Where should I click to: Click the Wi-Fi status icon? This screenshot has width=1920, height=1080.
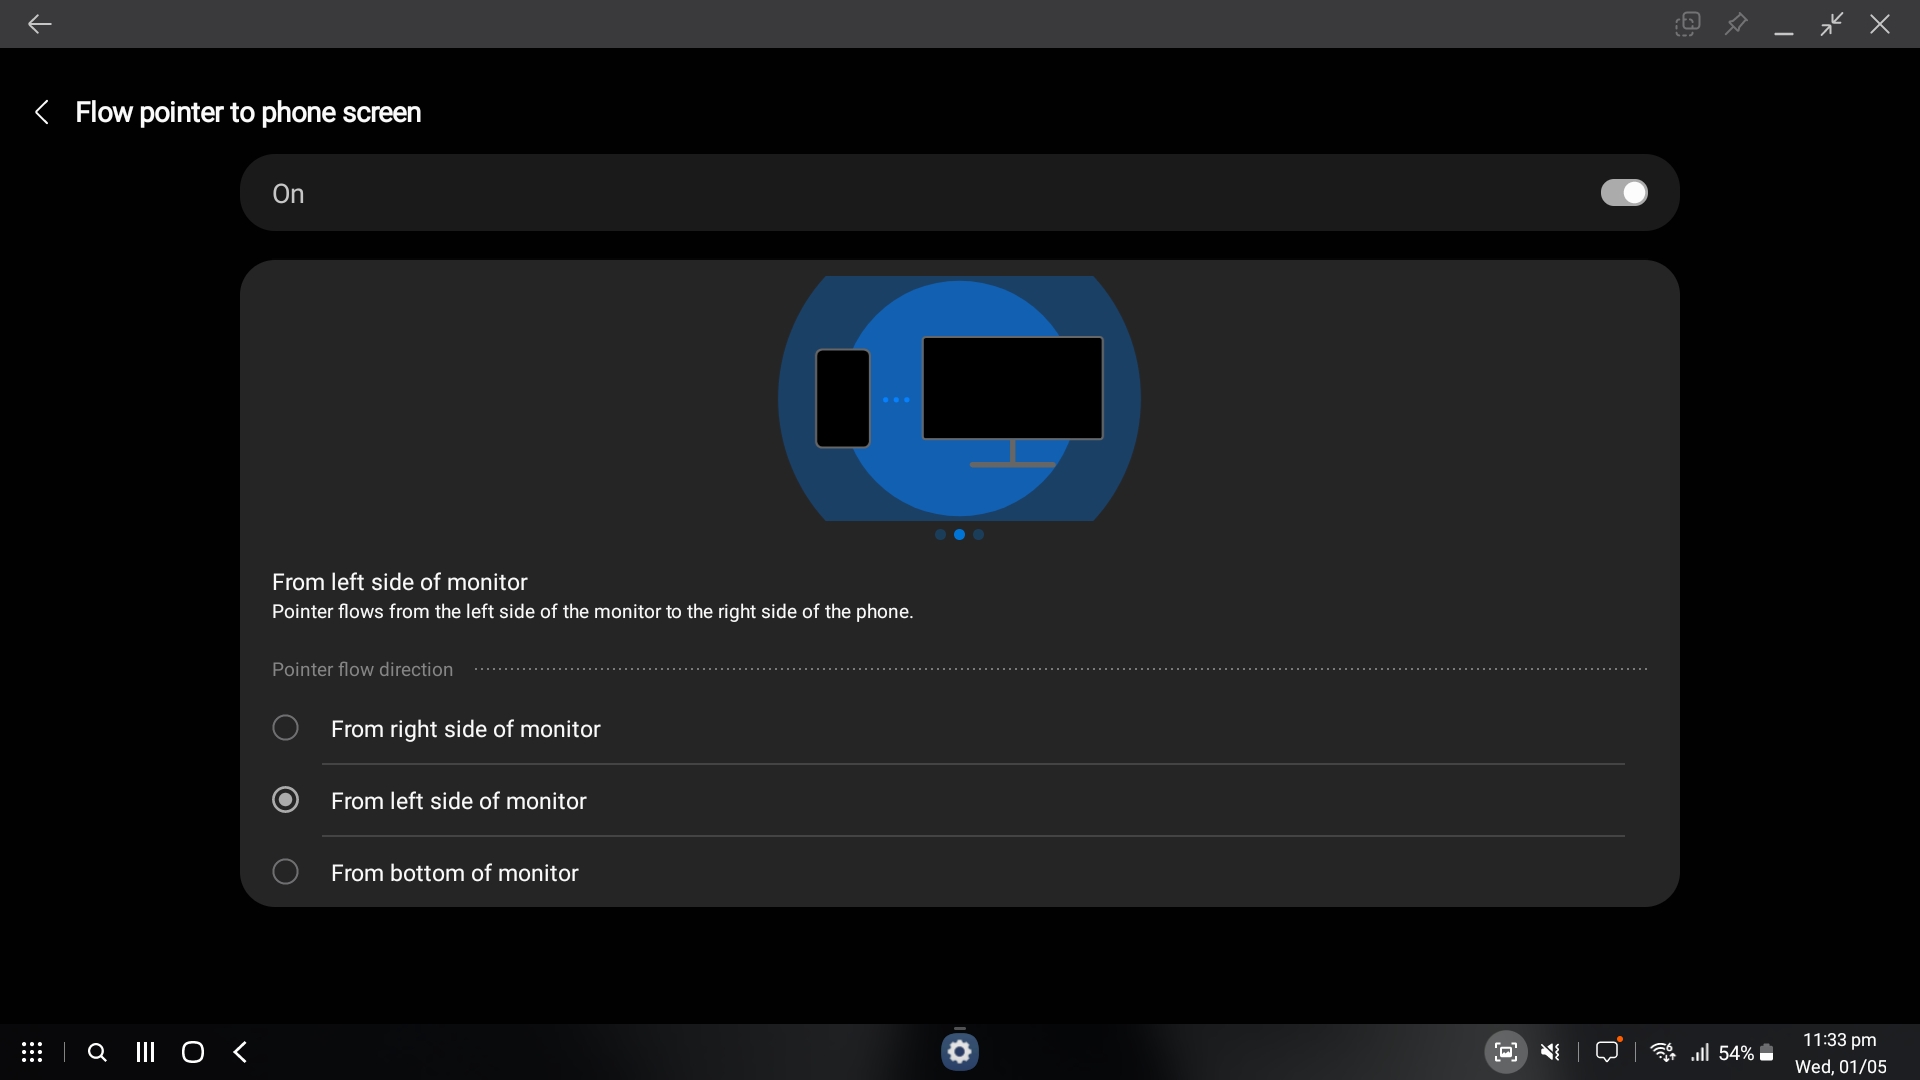1662,1052
